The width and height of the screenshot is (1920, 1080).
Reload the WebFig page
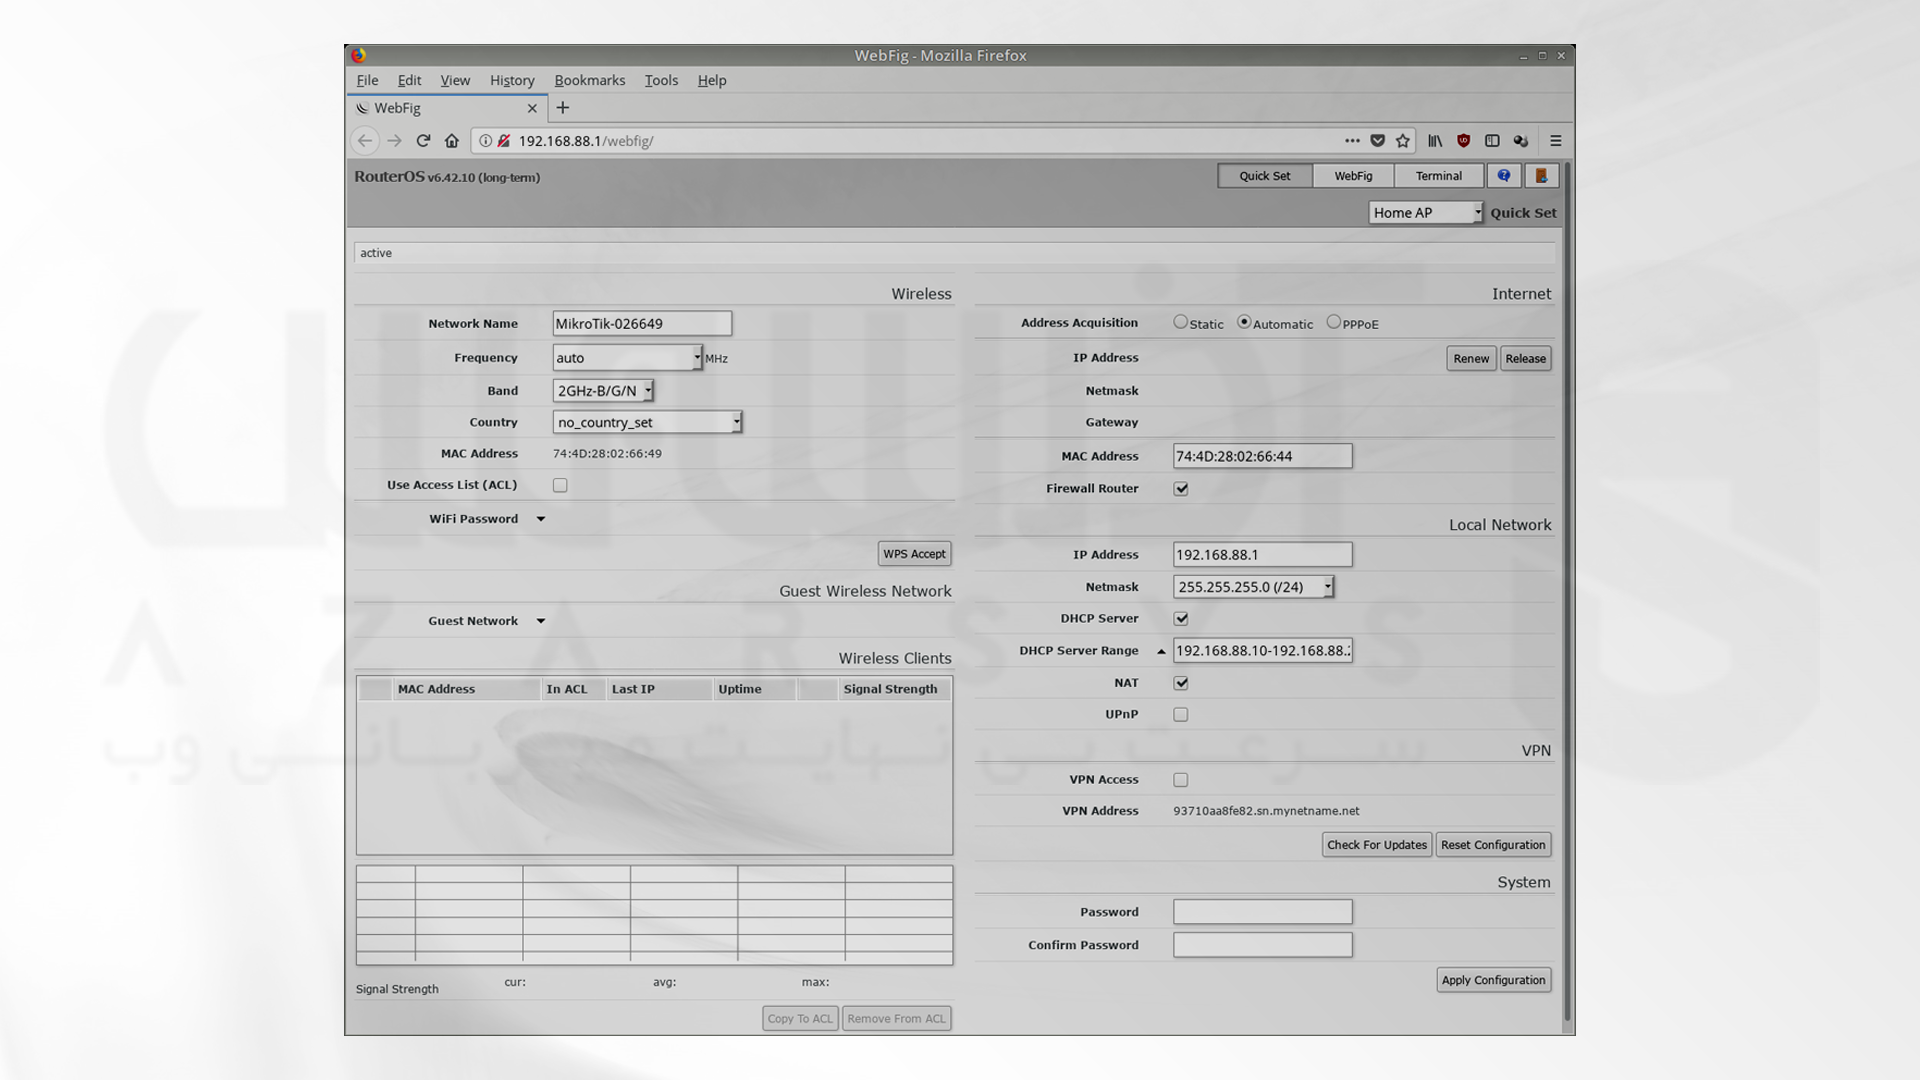point(423,141)
